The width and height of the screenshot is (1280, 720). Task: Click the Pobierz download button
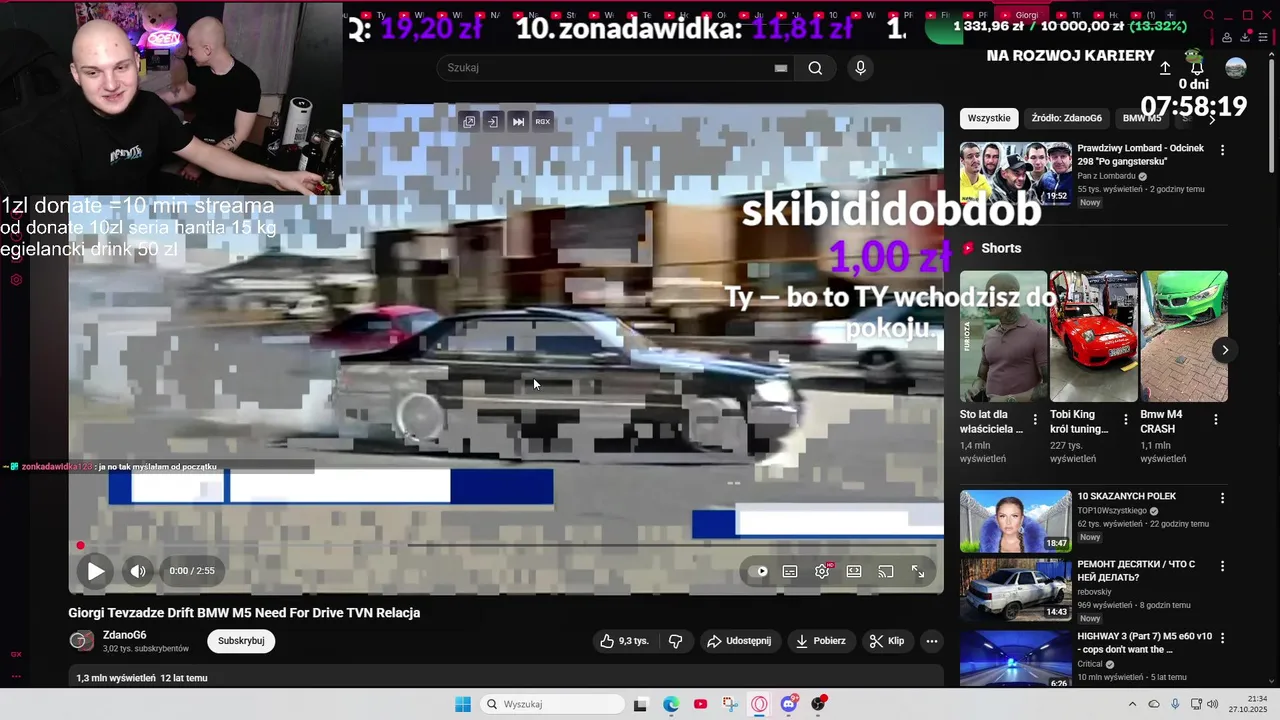pyautogui.click(x=821, y=641)
